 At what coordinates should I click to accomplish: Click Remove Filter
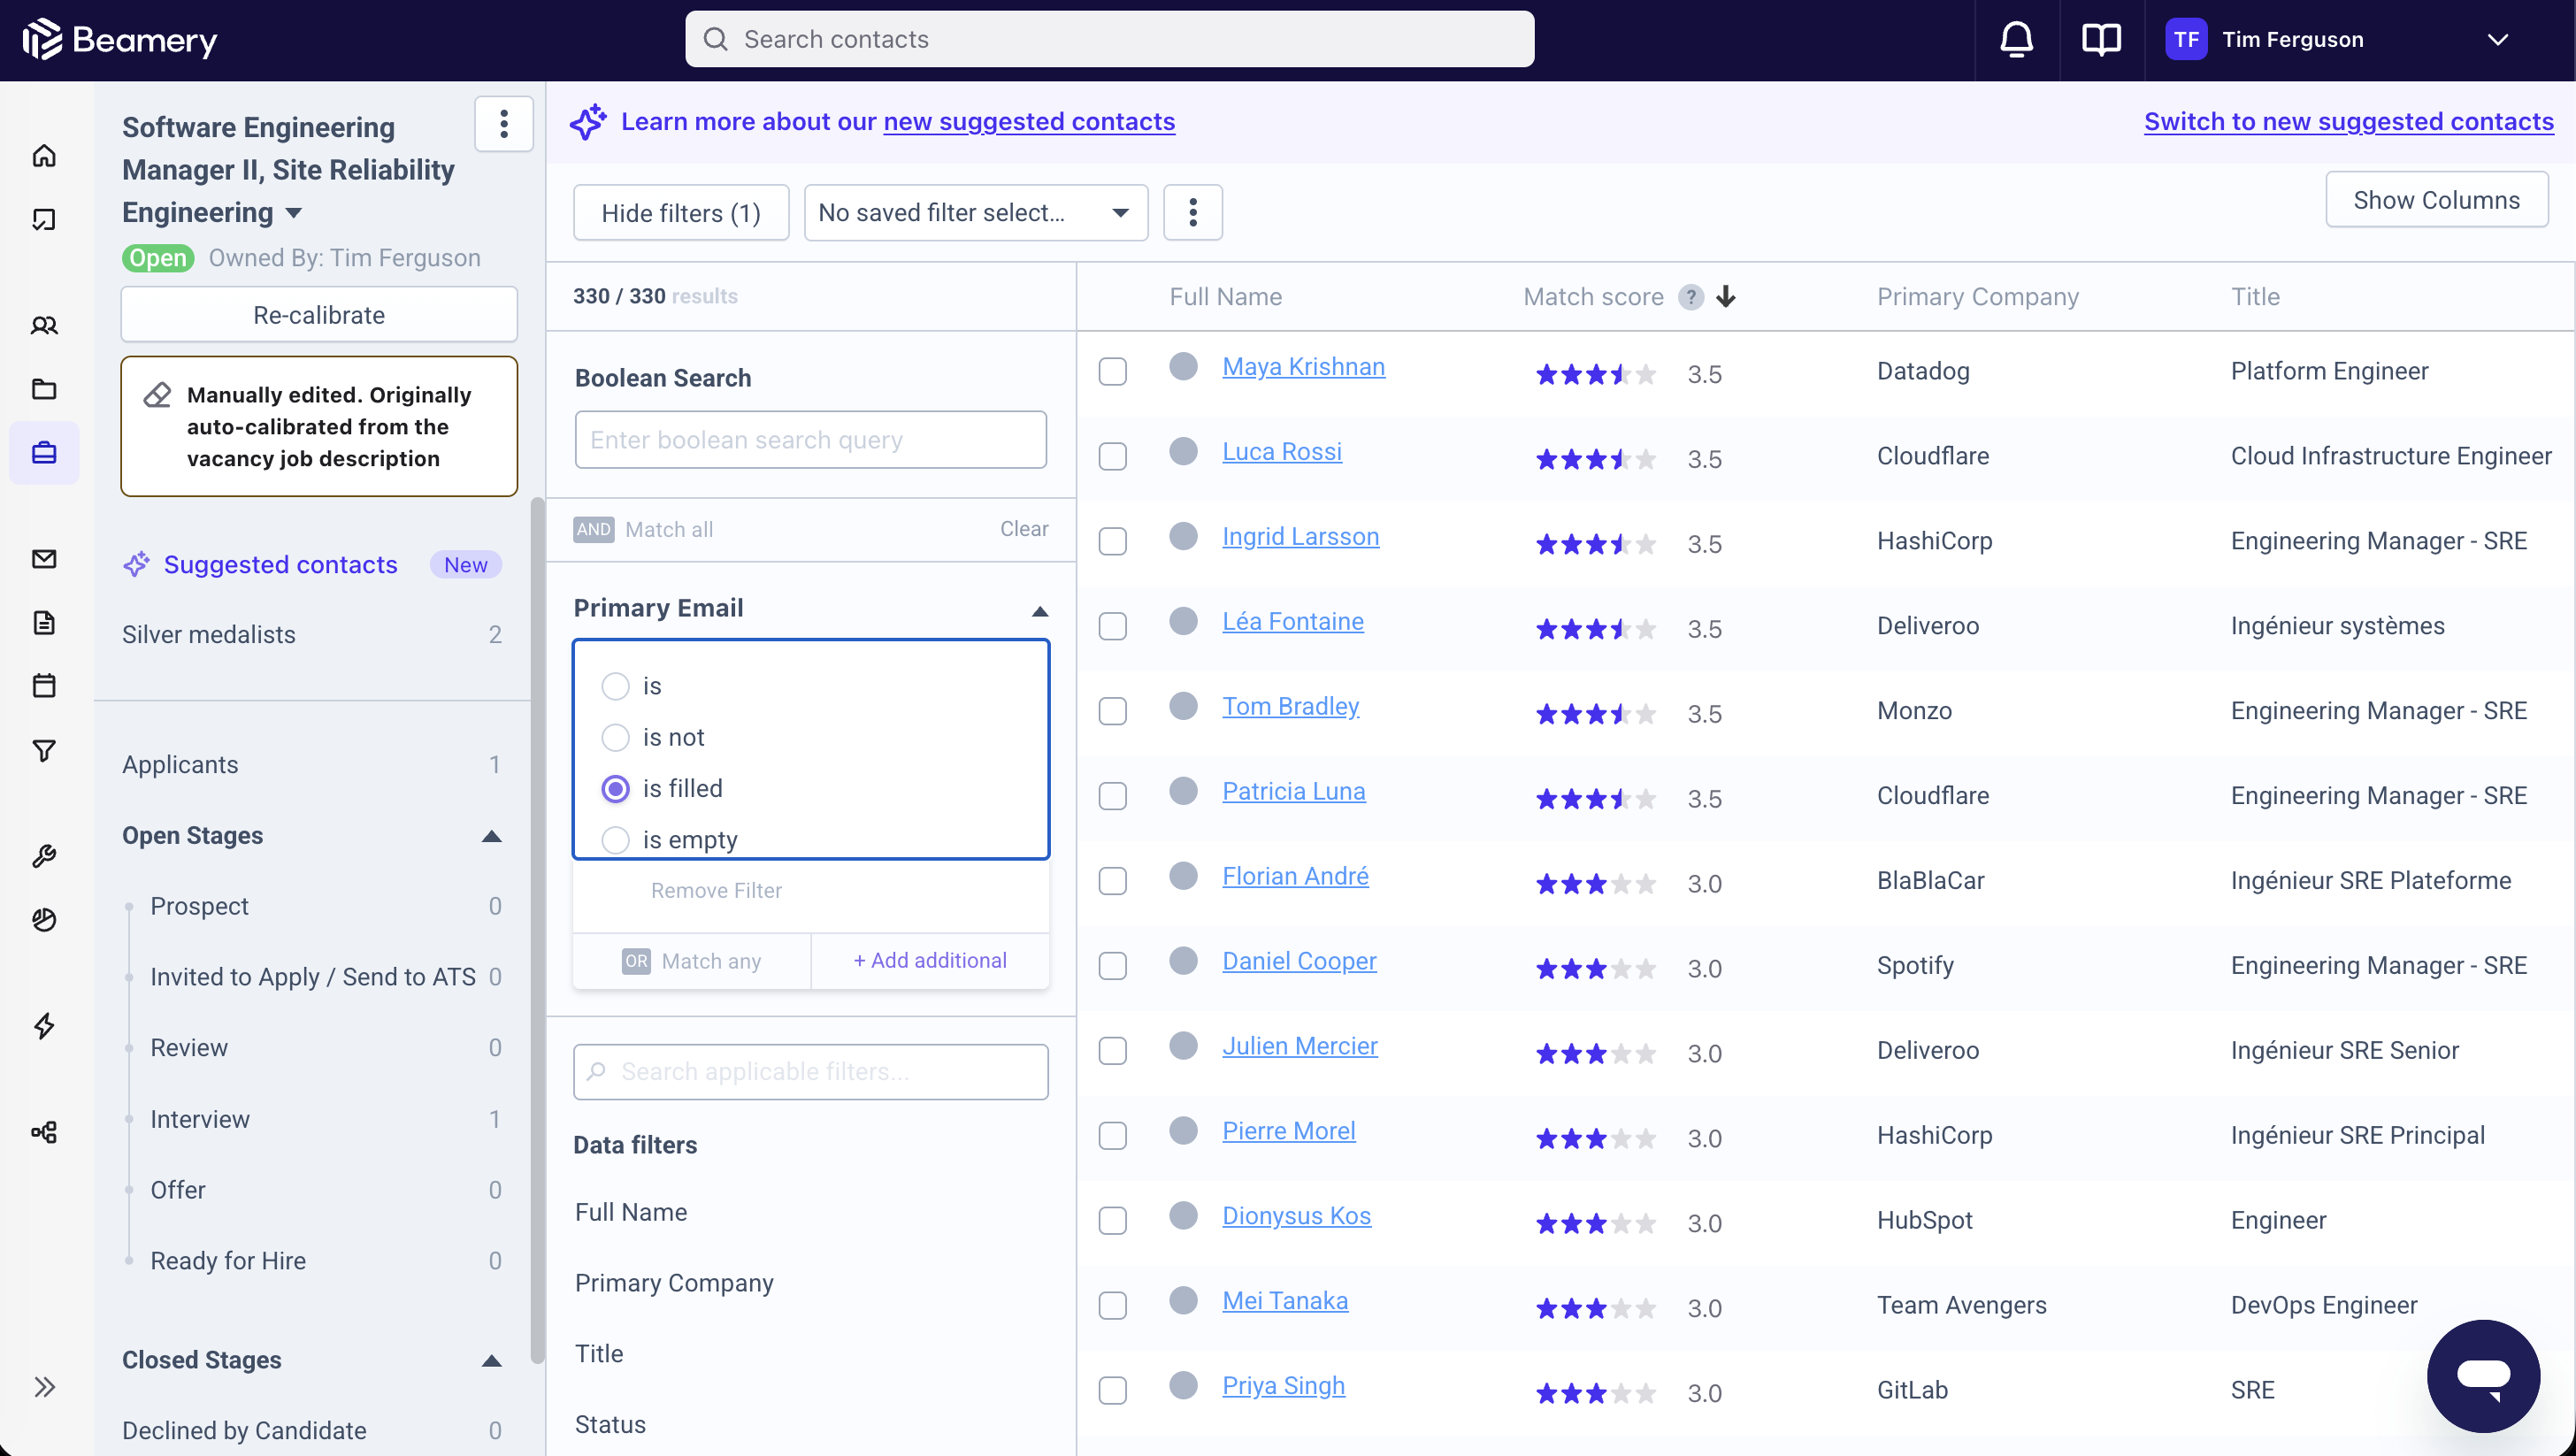click(x=716, y=890)
